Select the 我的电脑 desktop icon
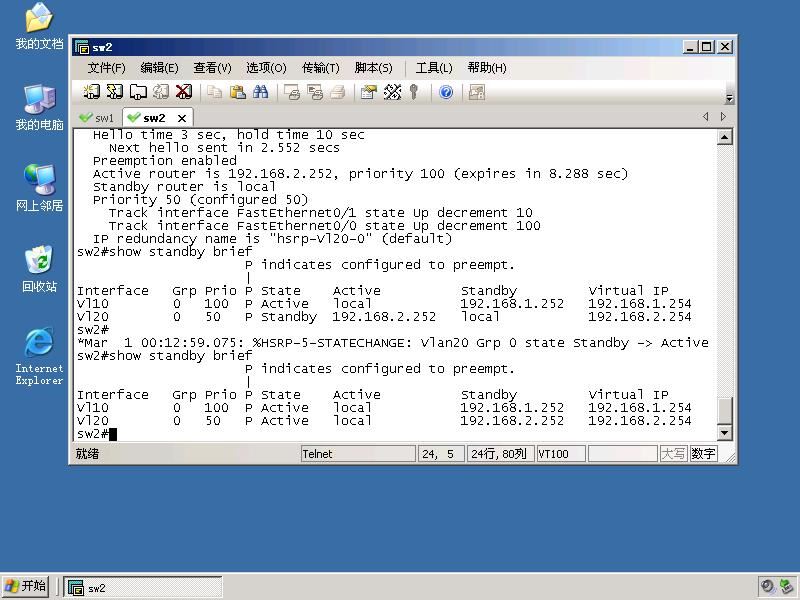Screen dimensions: 800x600 pos(39,108)
